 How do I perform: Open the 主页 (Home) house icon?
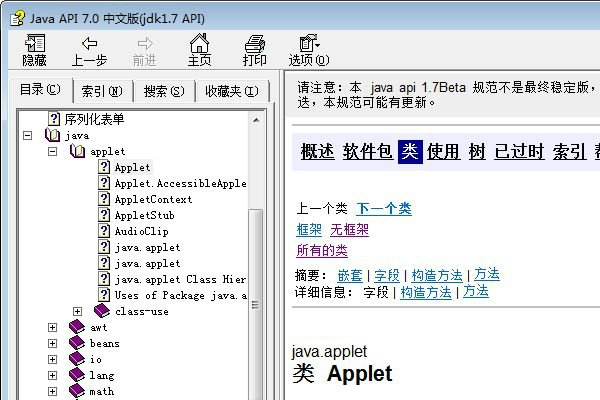coord(199,43)
